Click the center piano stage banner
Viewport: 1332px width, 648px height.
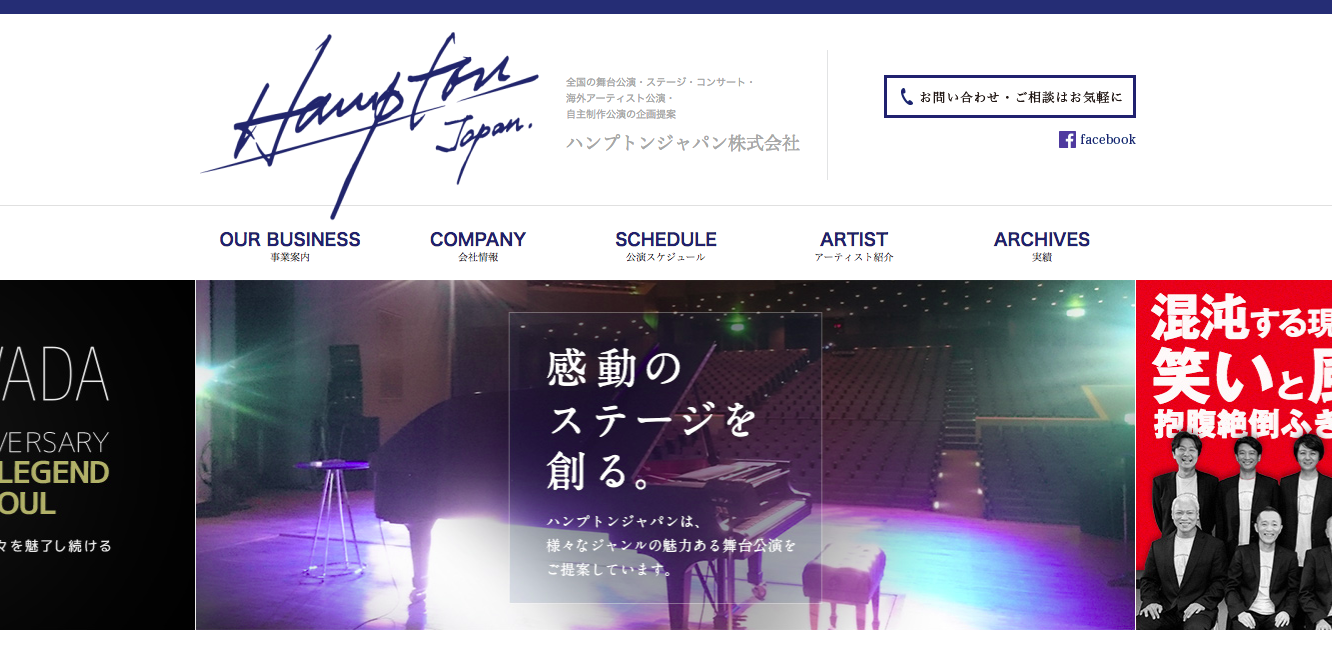click(665, 455)
